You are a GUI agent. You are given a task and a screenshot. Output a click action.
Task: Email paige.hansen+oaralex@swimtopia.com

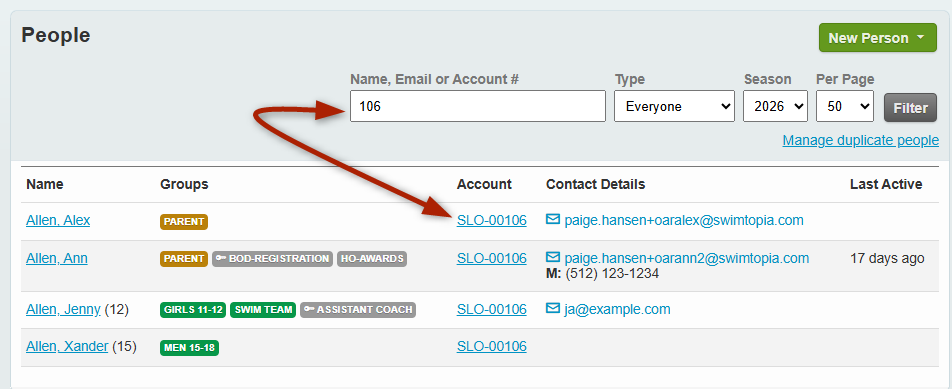click(684, 220)
